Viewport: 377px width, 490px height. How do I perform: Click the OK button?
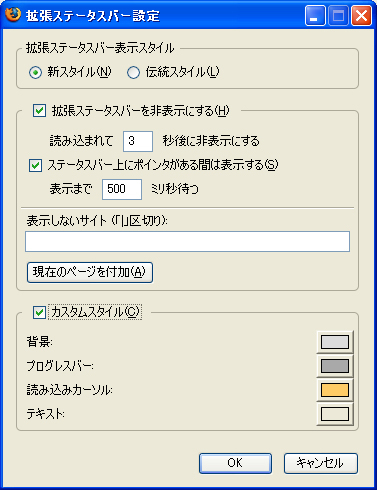(x=235, y=463)
